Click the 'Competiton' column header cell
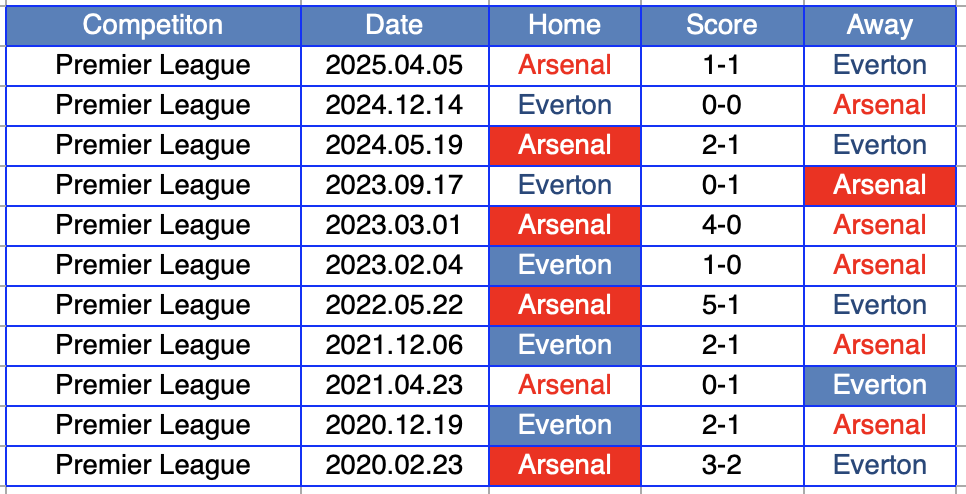This screenshot has height=494, width=966. (x=153, y=25)
